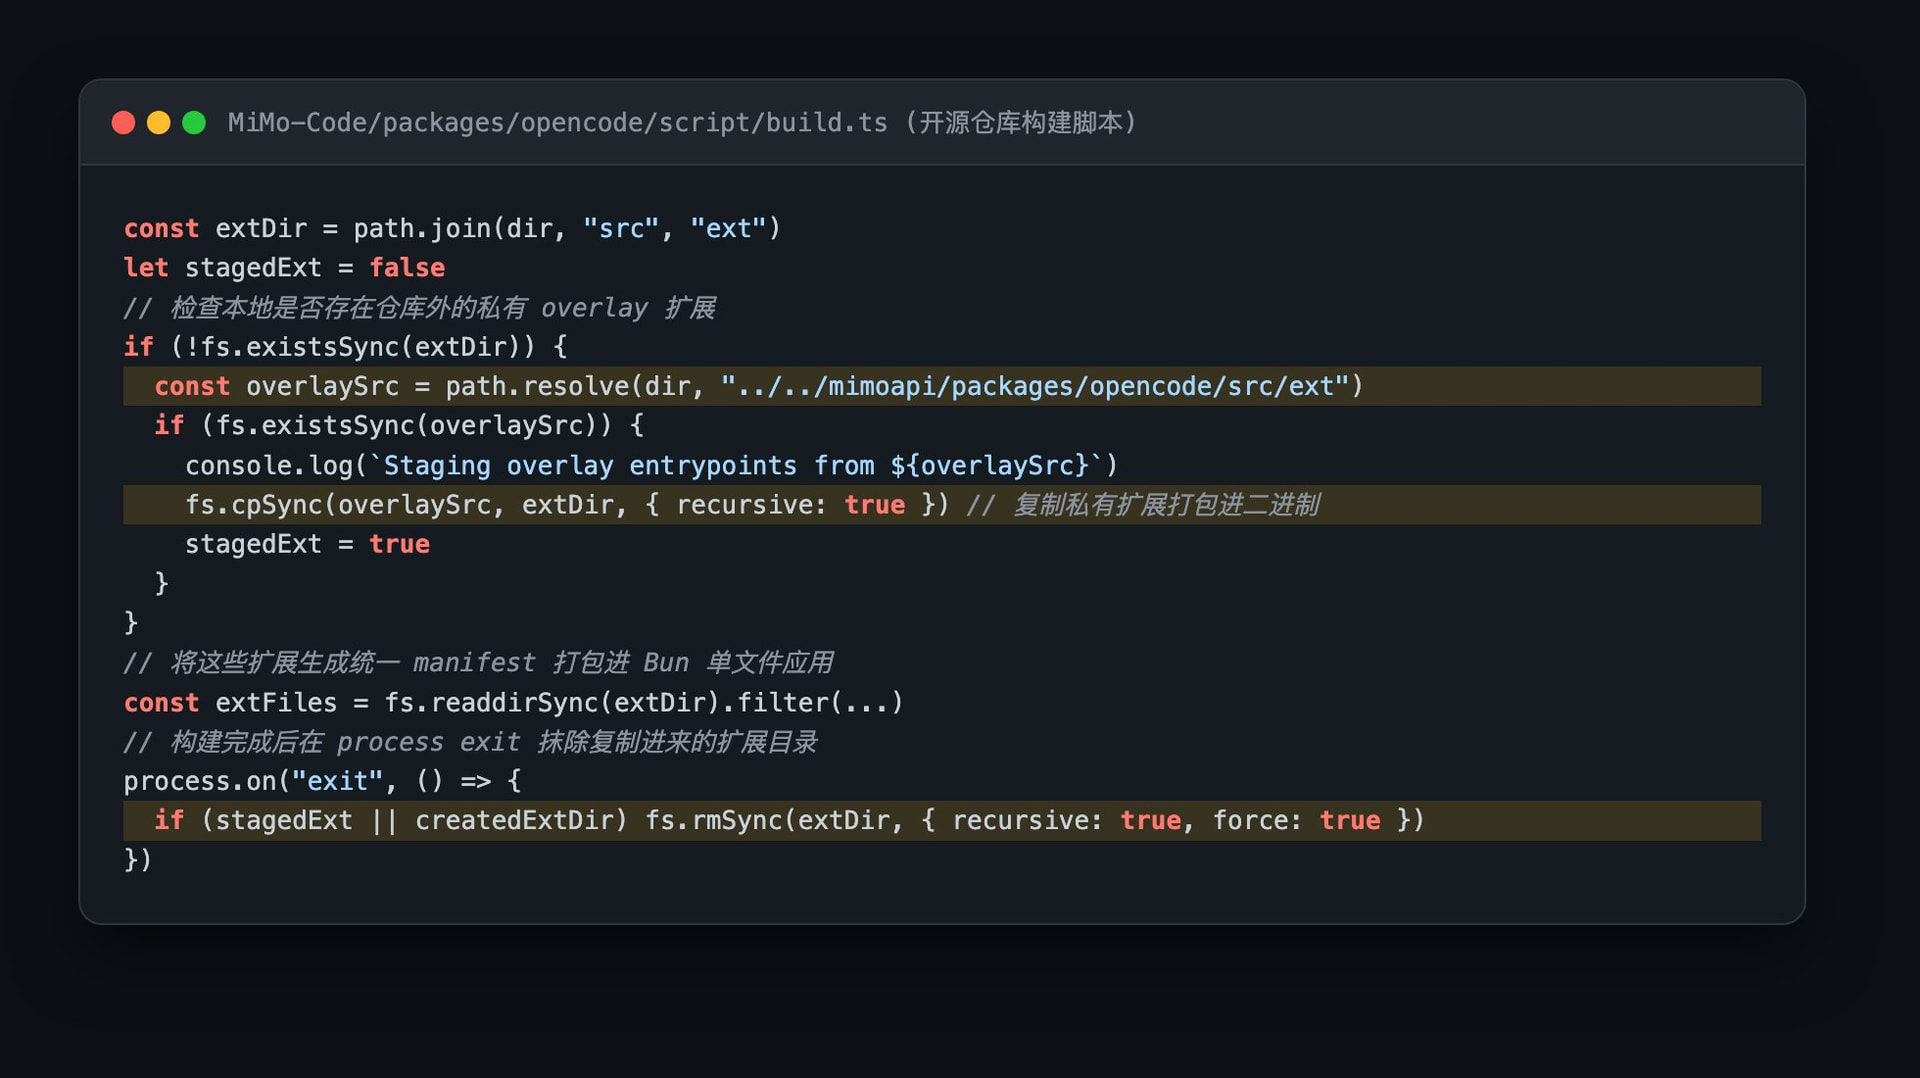Click the red close window dot
The height and width of the screenshot is (1078, 1920).
(x=124, y=123)
